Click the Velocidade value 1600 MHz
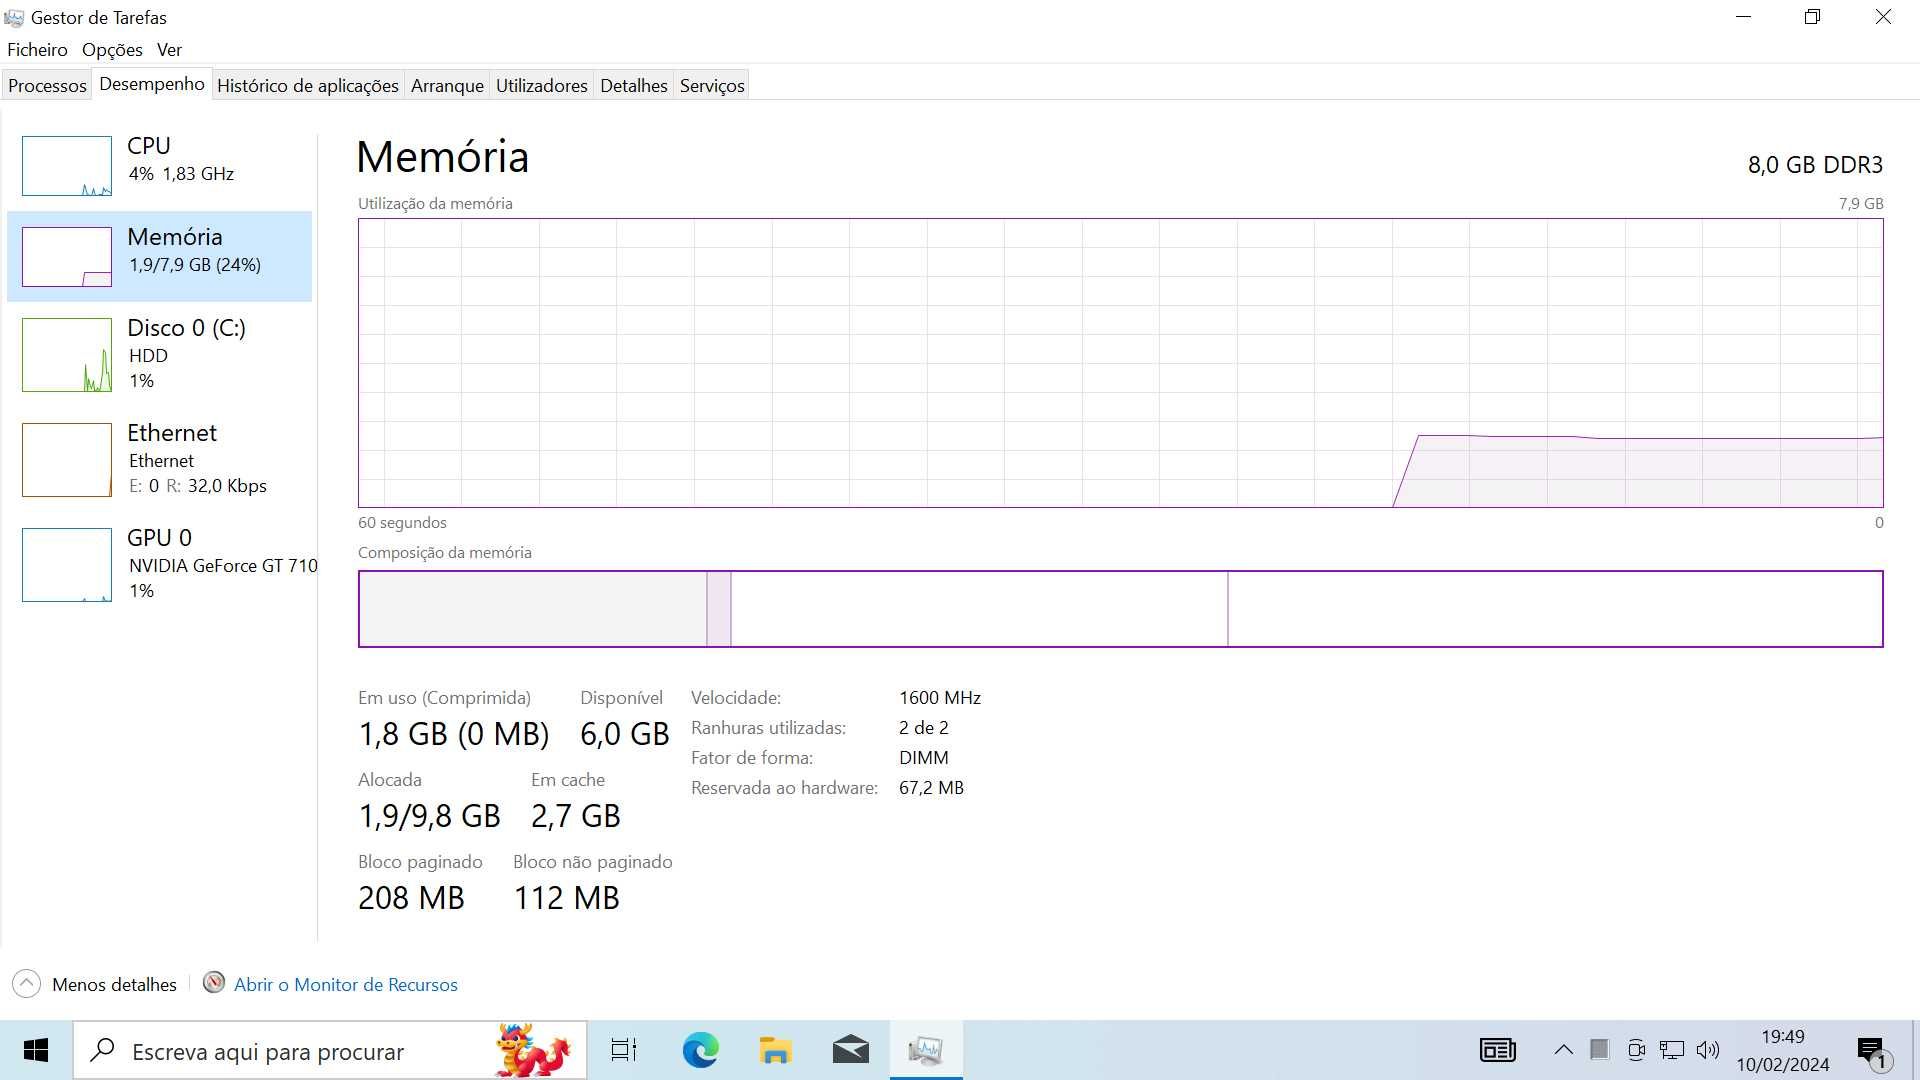Viewport: 1920px width, 1080px height. [940, 698]
